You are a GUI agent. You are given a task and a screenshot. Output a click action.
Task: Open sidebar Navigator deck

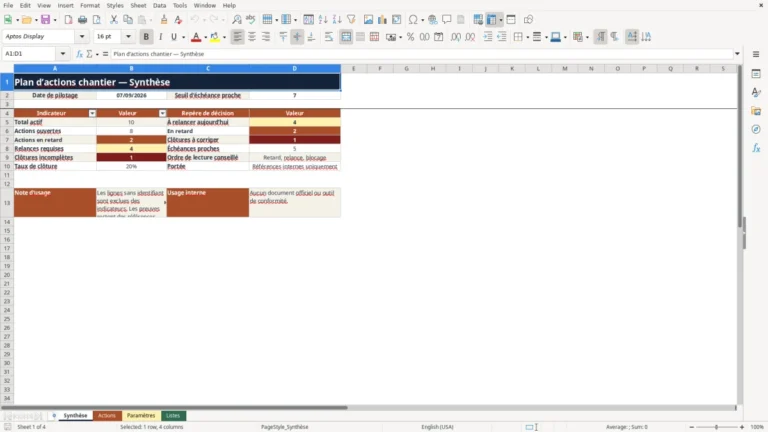click(756, 129)
